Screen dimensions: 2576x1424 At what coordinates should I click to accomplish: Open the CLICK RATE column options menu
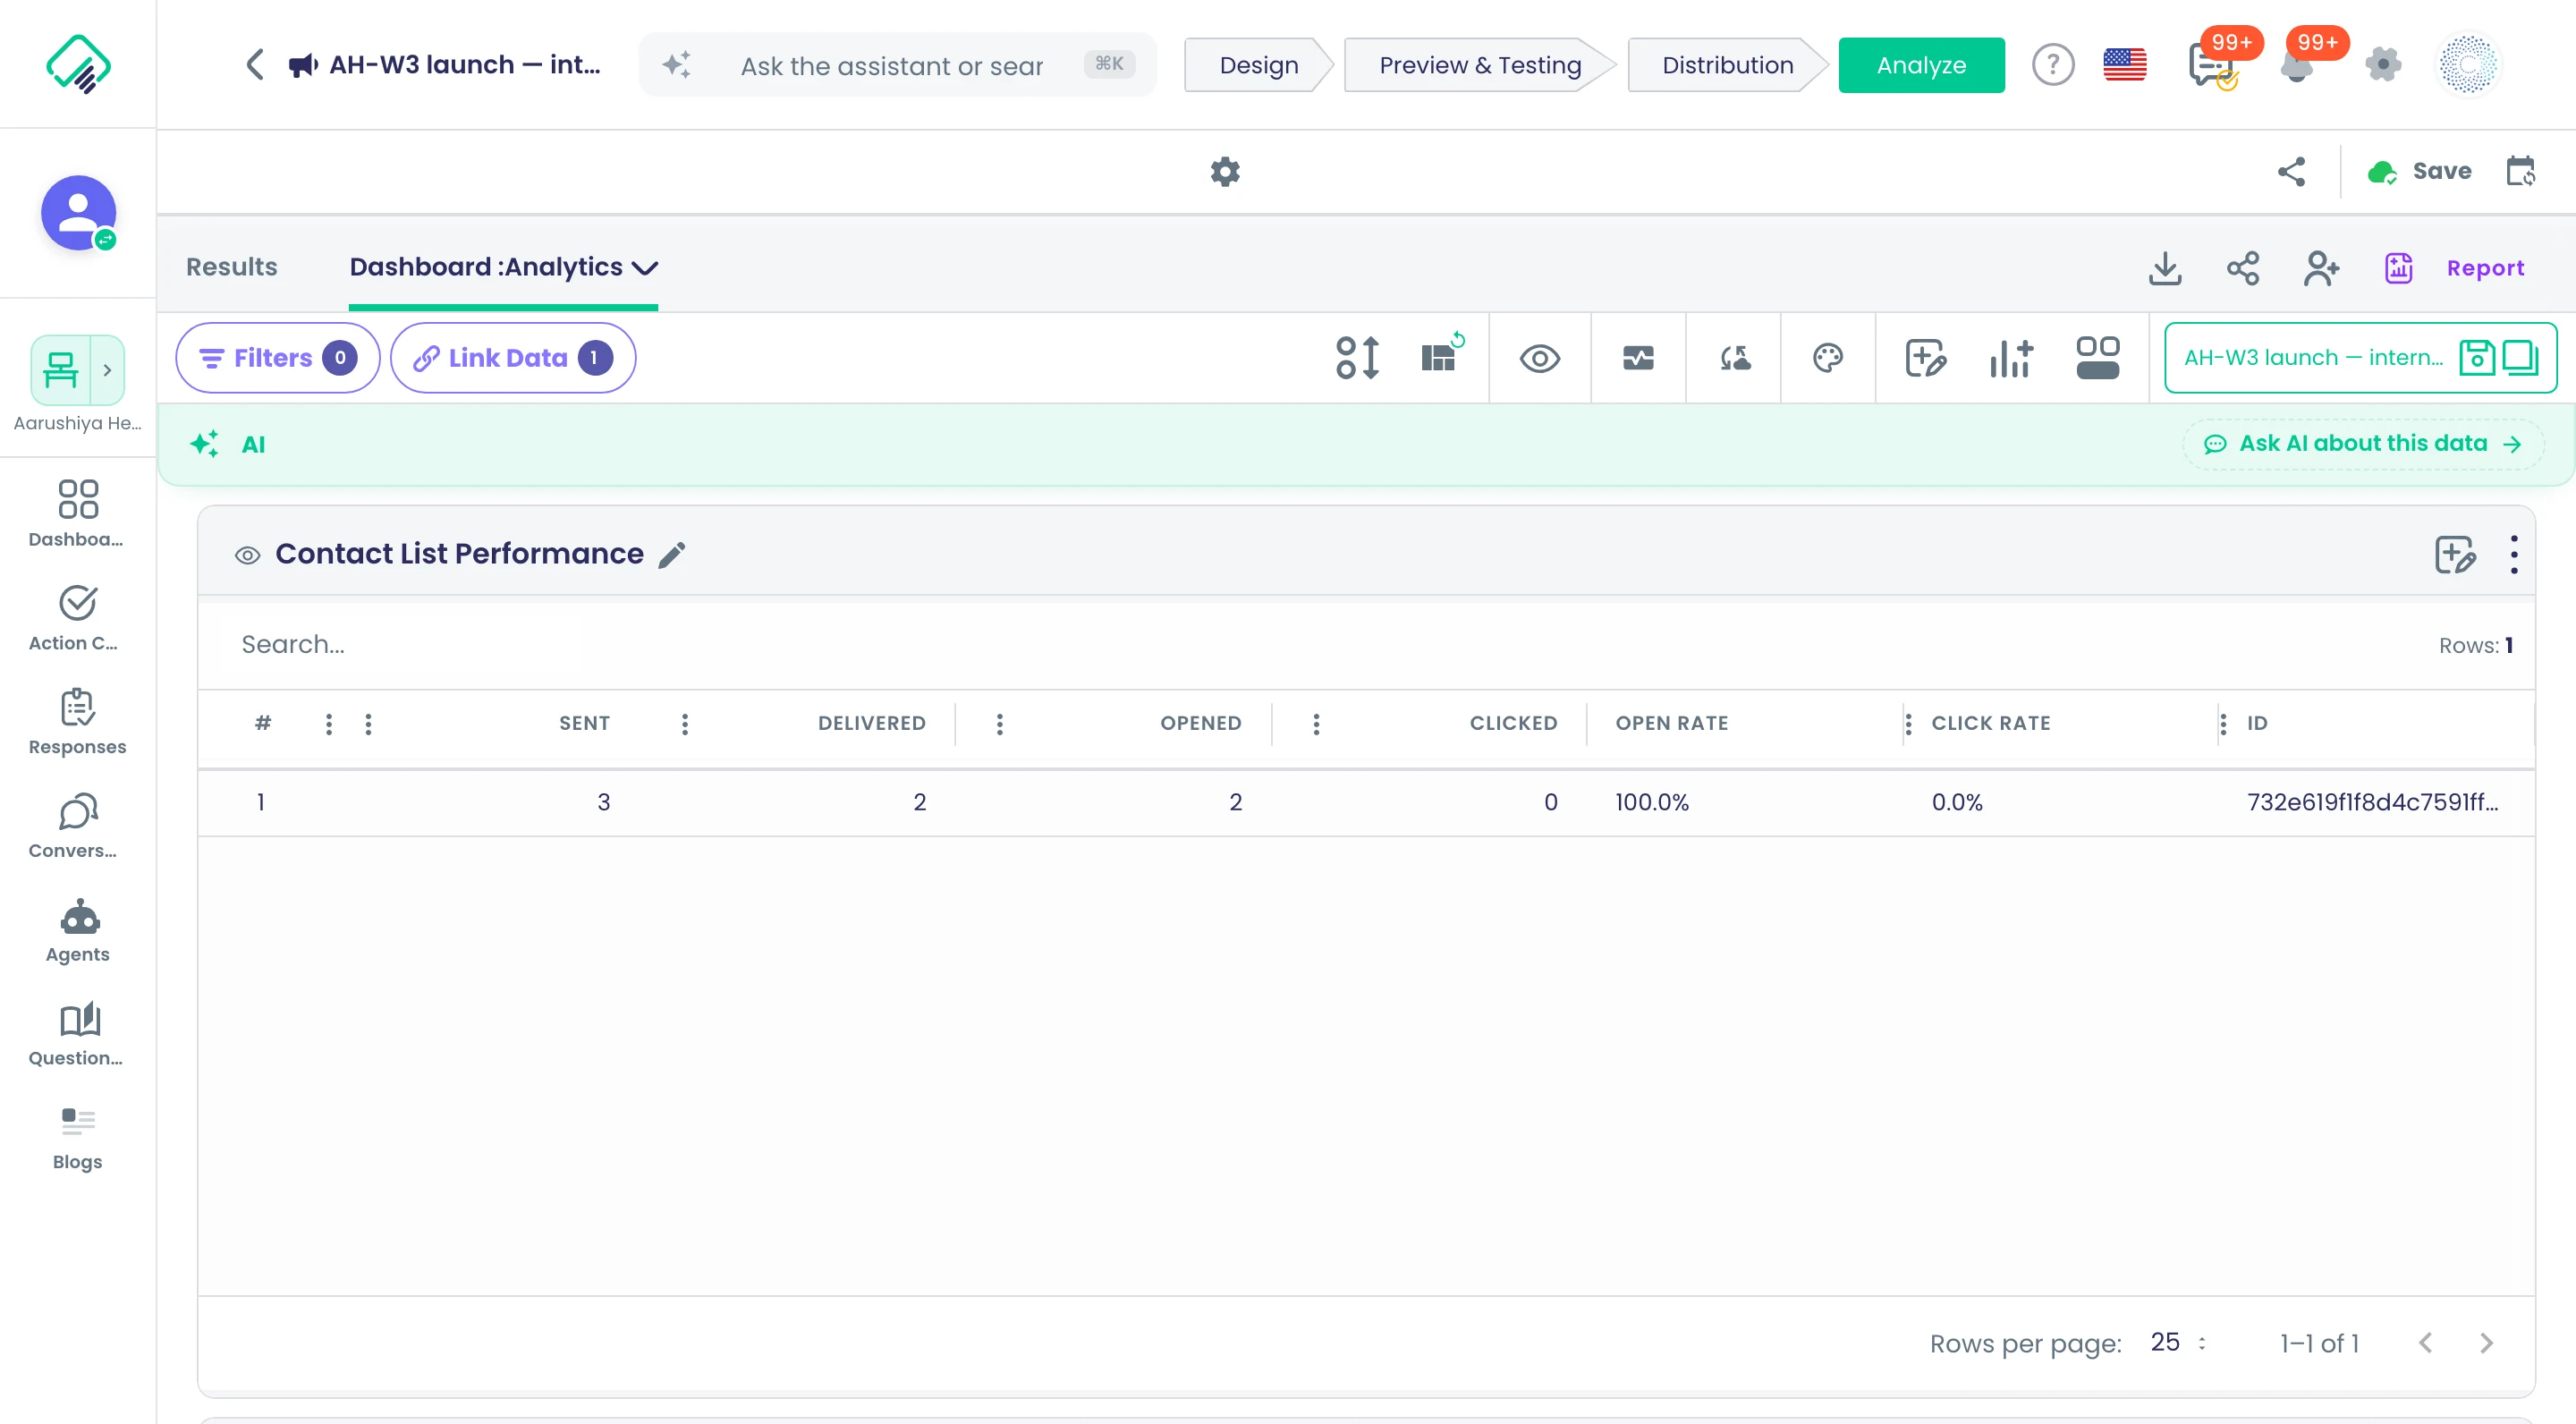tap(2223, 724)
